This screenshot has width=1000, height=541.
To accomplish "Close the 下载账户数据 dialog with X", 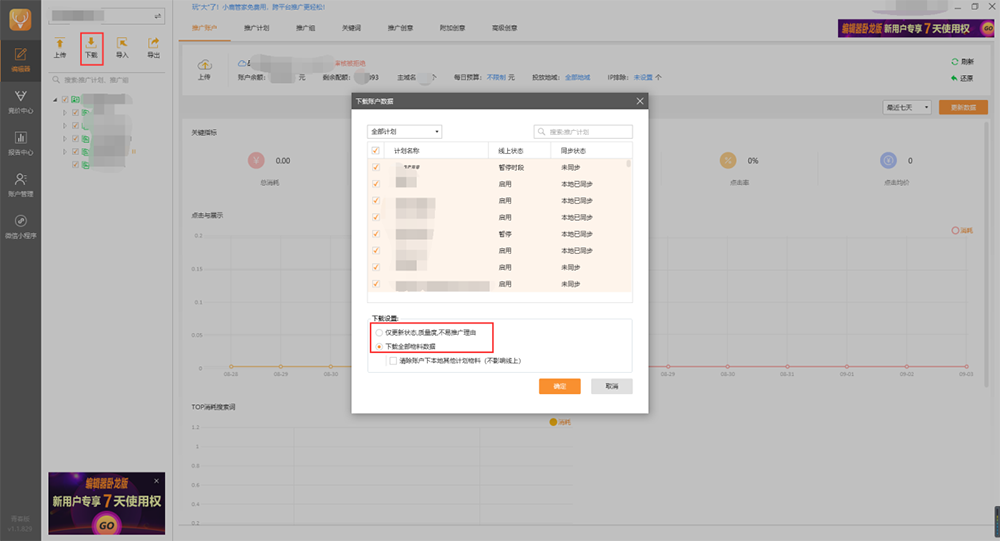I will (x=640, y=101).
